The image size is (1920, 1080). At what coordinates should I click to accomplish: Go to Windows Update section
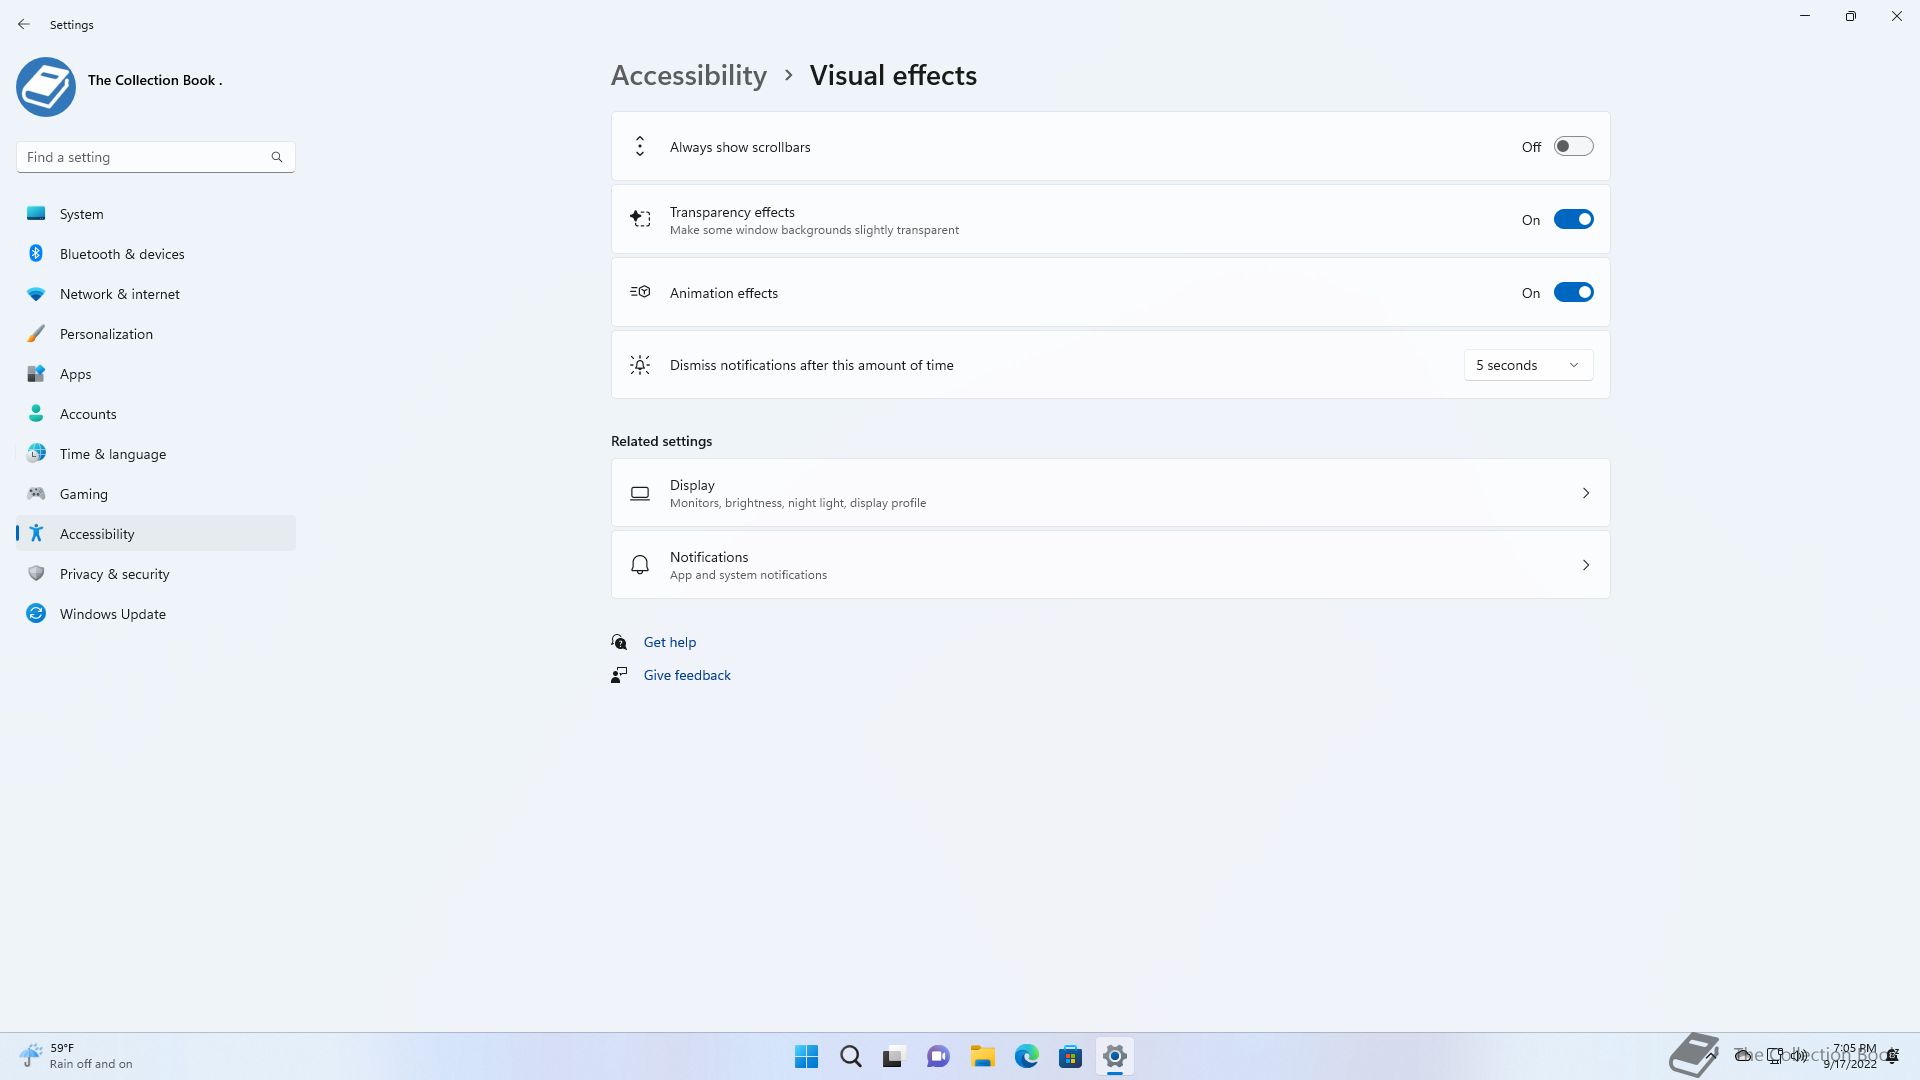112,614
